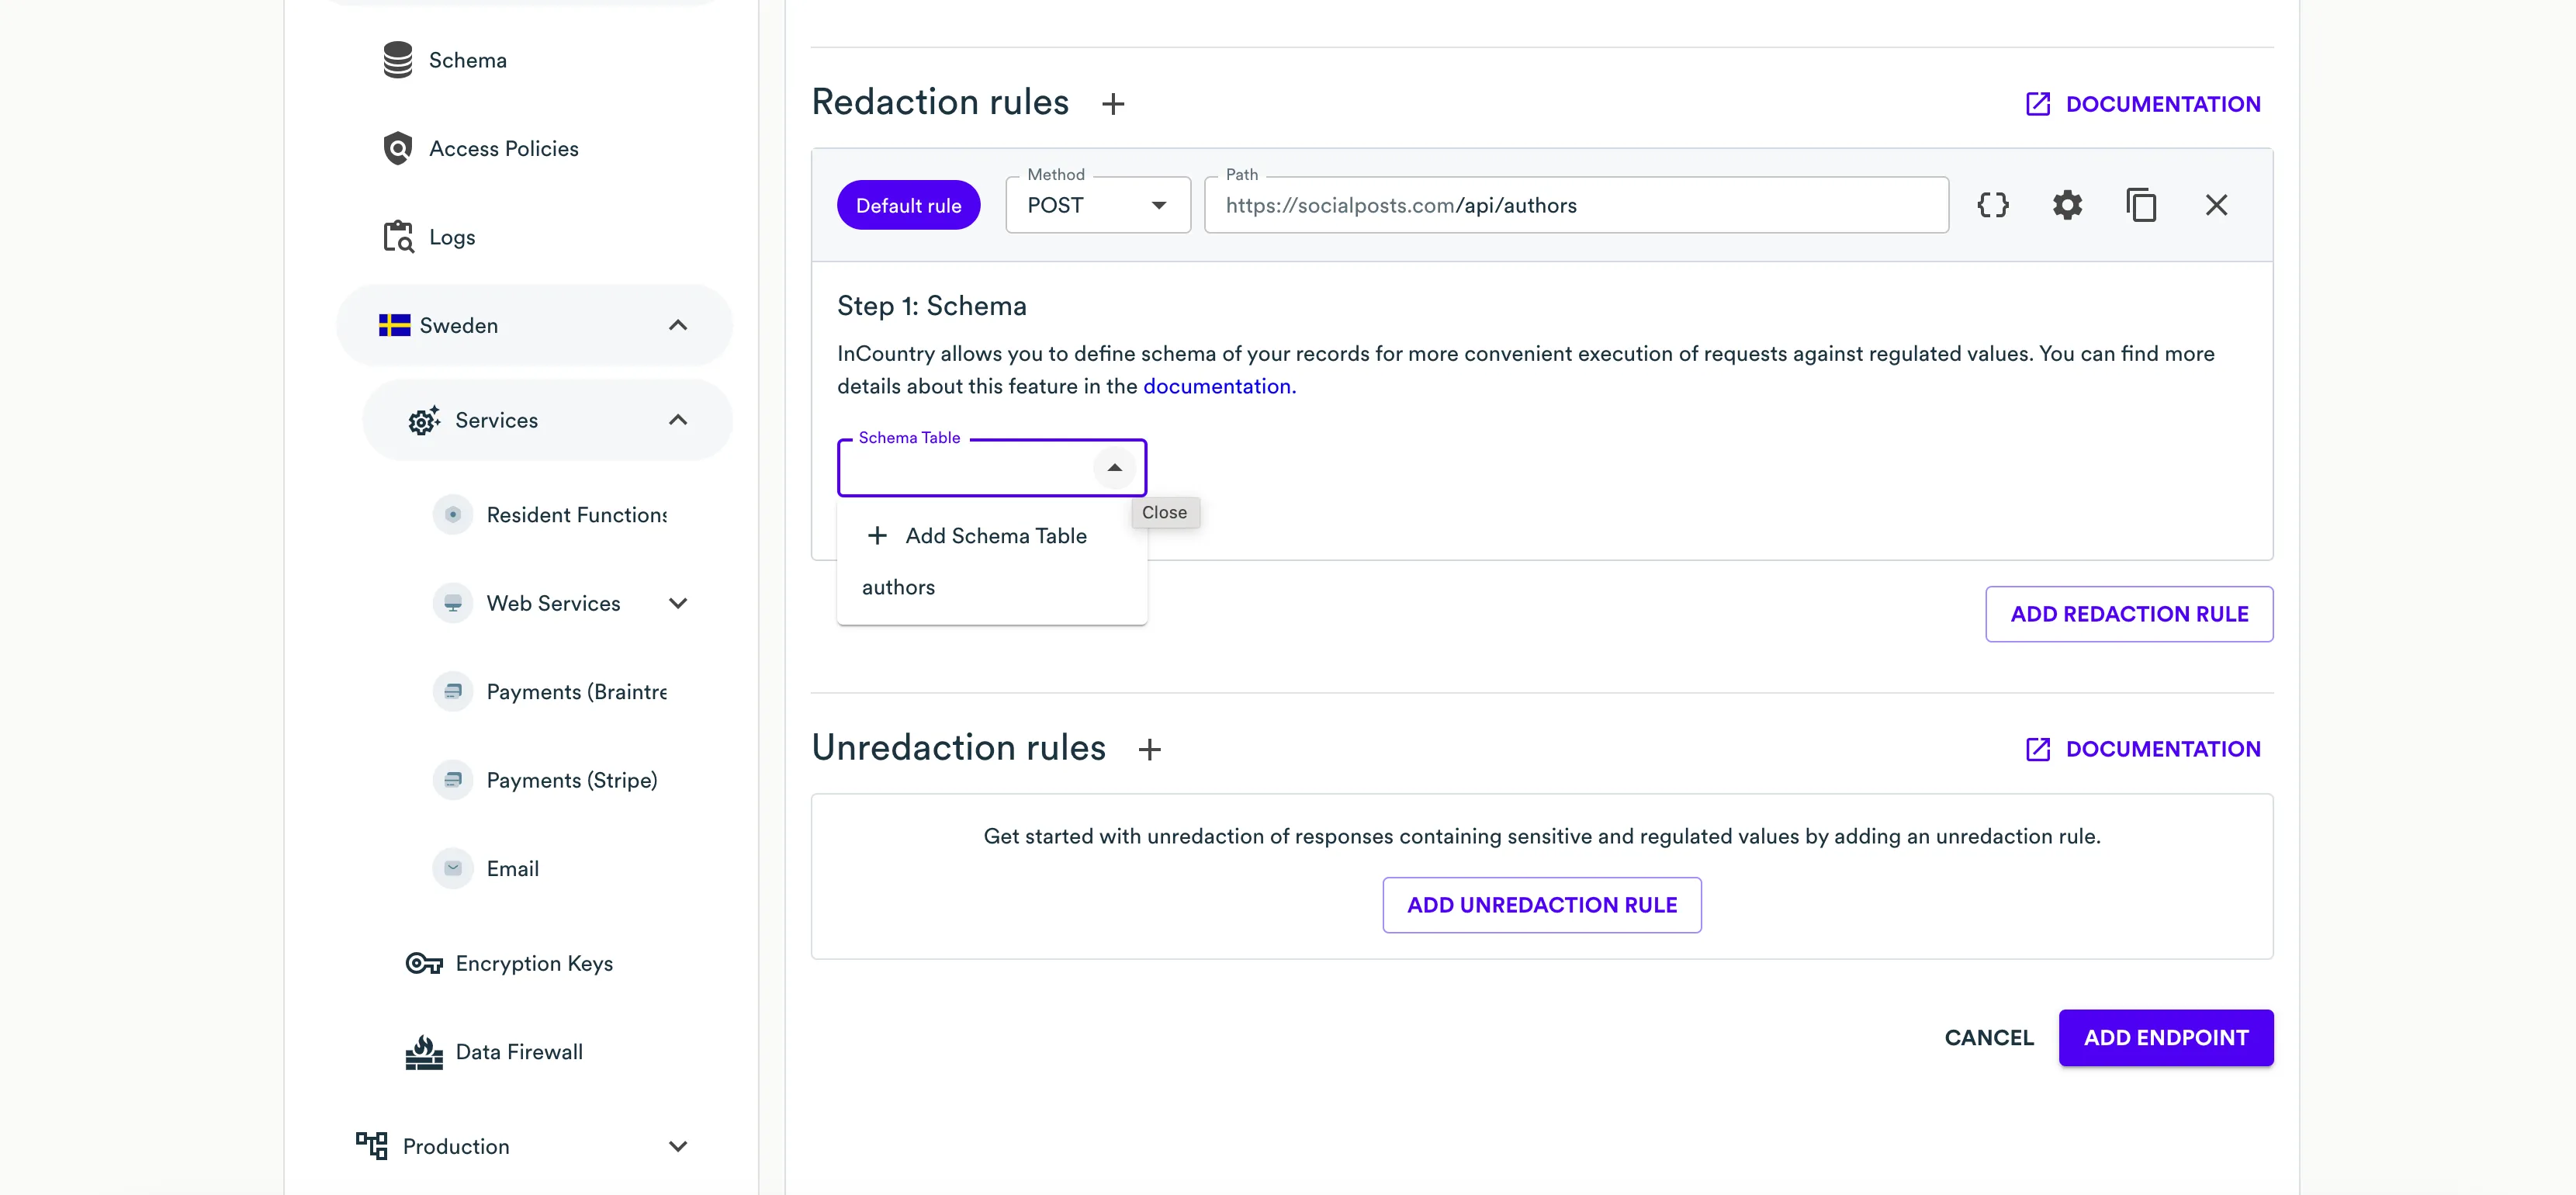This screenshot has width=2576, height=1195.
Task: Expand the Production section
Action: (x=677, y=1146)
